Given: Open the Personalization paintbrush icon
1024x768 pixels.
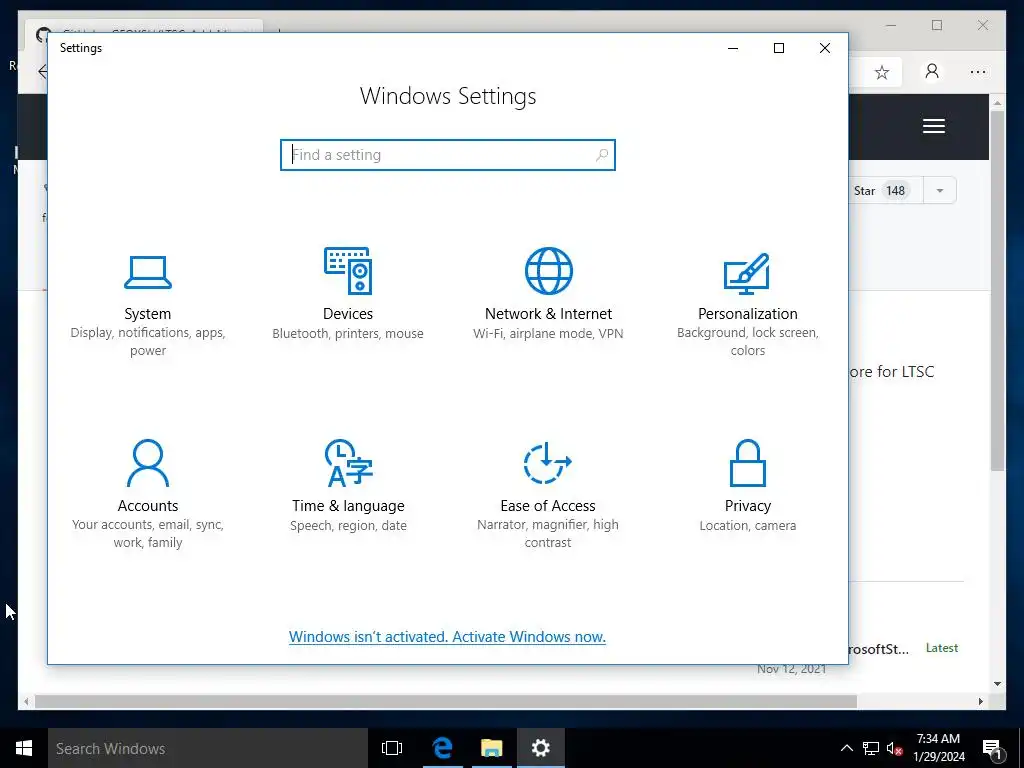Looking at the screenshot, I should click(747, 274).
